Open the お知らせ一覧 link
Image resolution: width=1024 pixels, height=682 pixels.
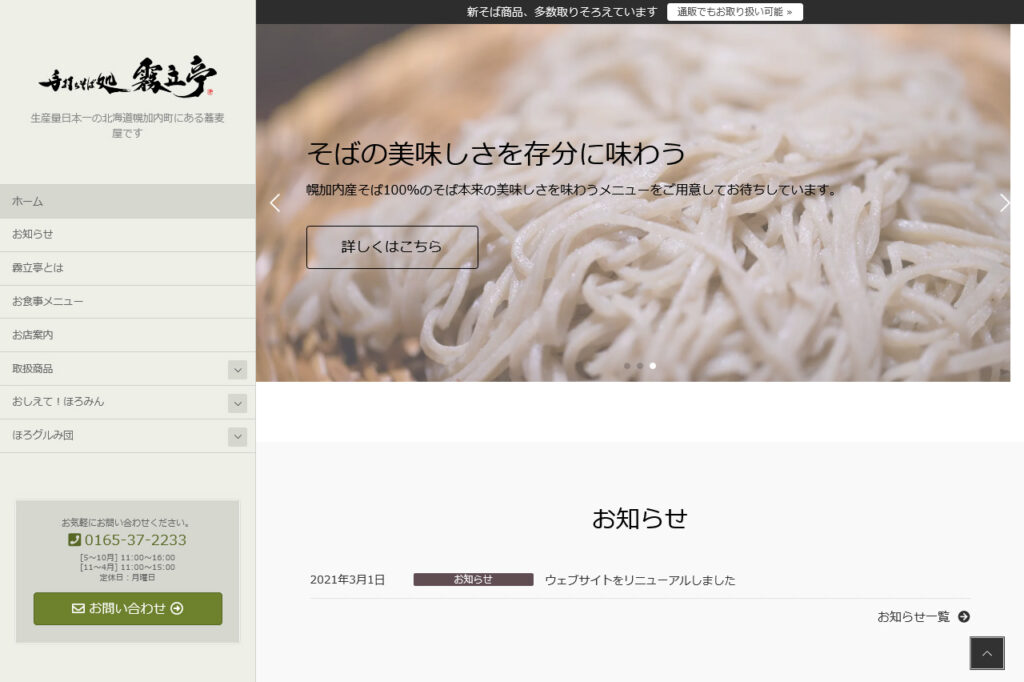922,617
